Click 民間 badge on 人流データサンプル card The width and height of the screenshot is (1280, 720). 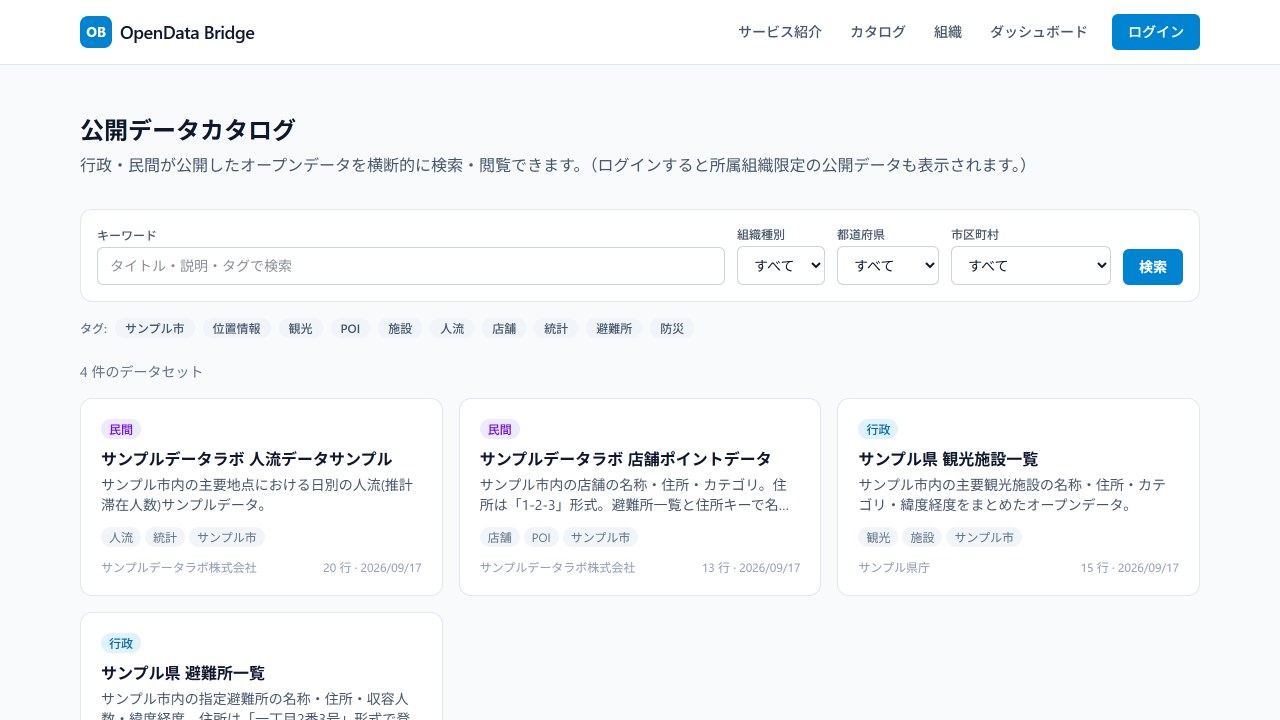(x=121, y=429)
